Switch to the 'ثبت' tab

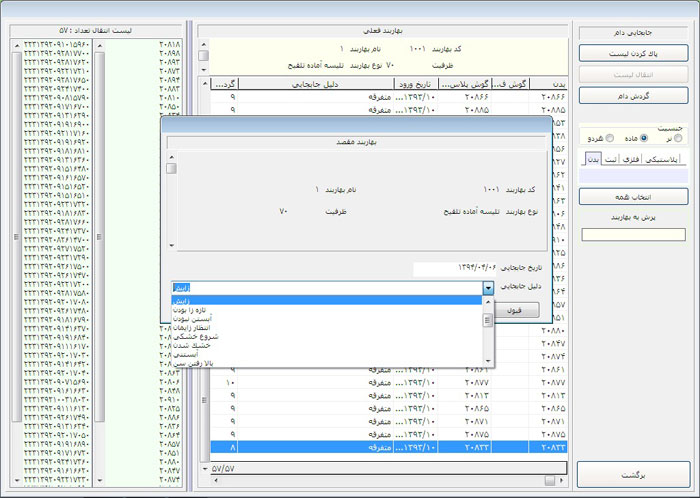(x=611, y=160)
